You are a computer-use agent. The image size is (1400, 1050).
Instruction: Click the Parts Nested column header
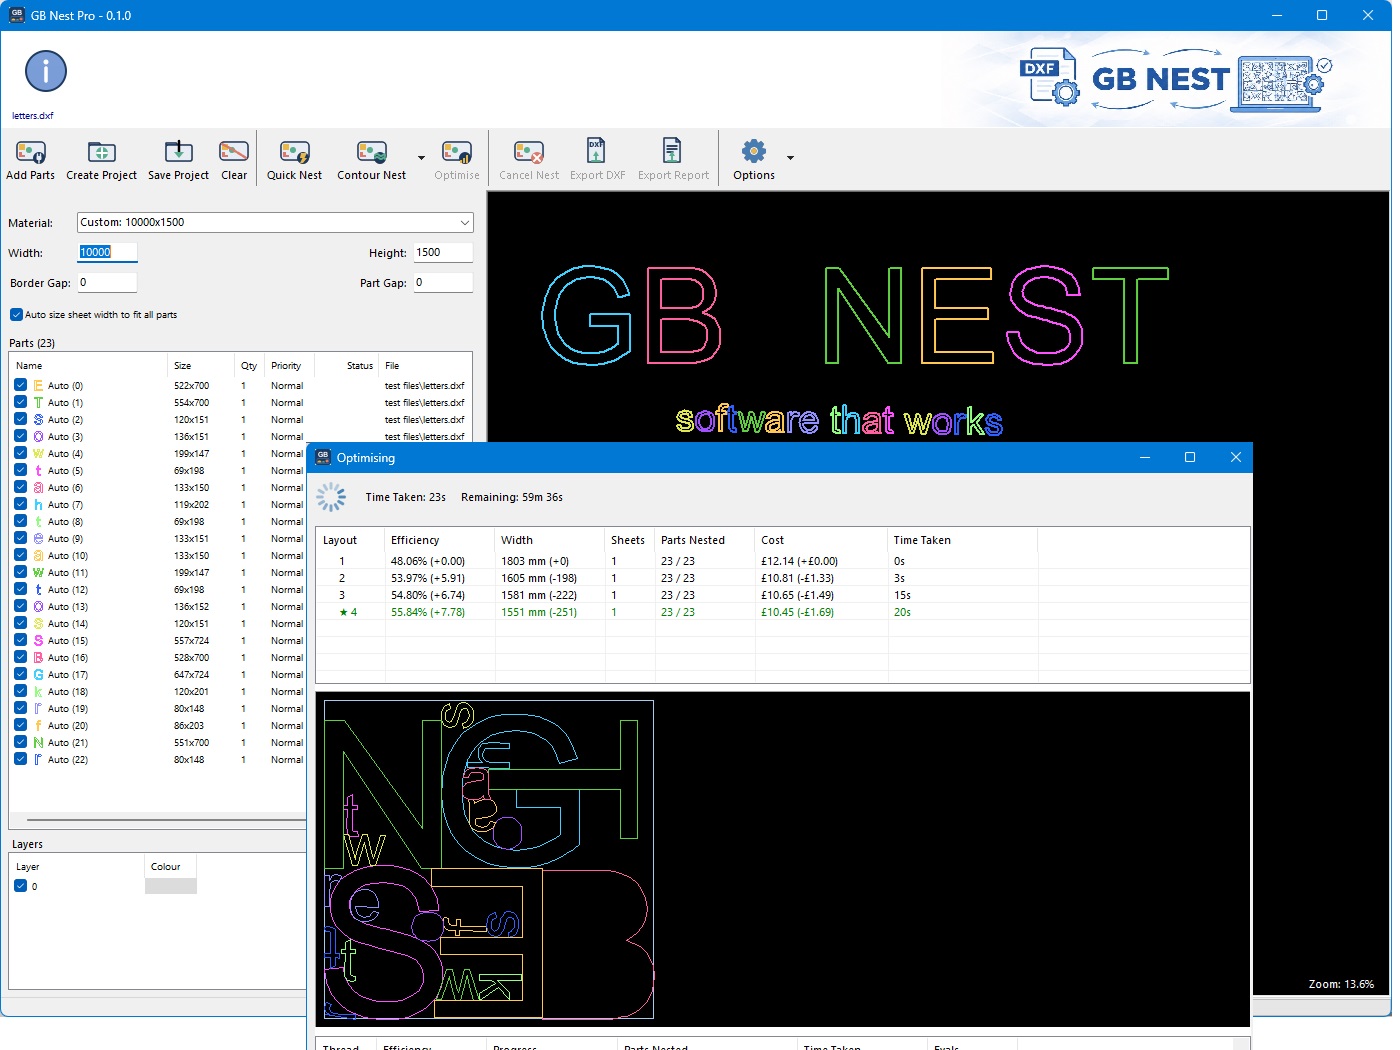coord(705,540)
